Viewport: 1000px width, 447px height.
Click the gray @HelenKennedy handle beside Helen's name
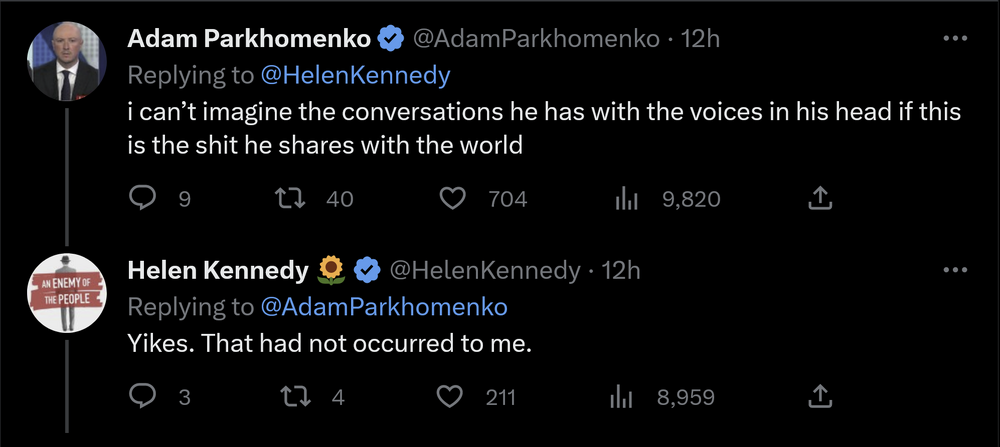(x=483, y=270)
